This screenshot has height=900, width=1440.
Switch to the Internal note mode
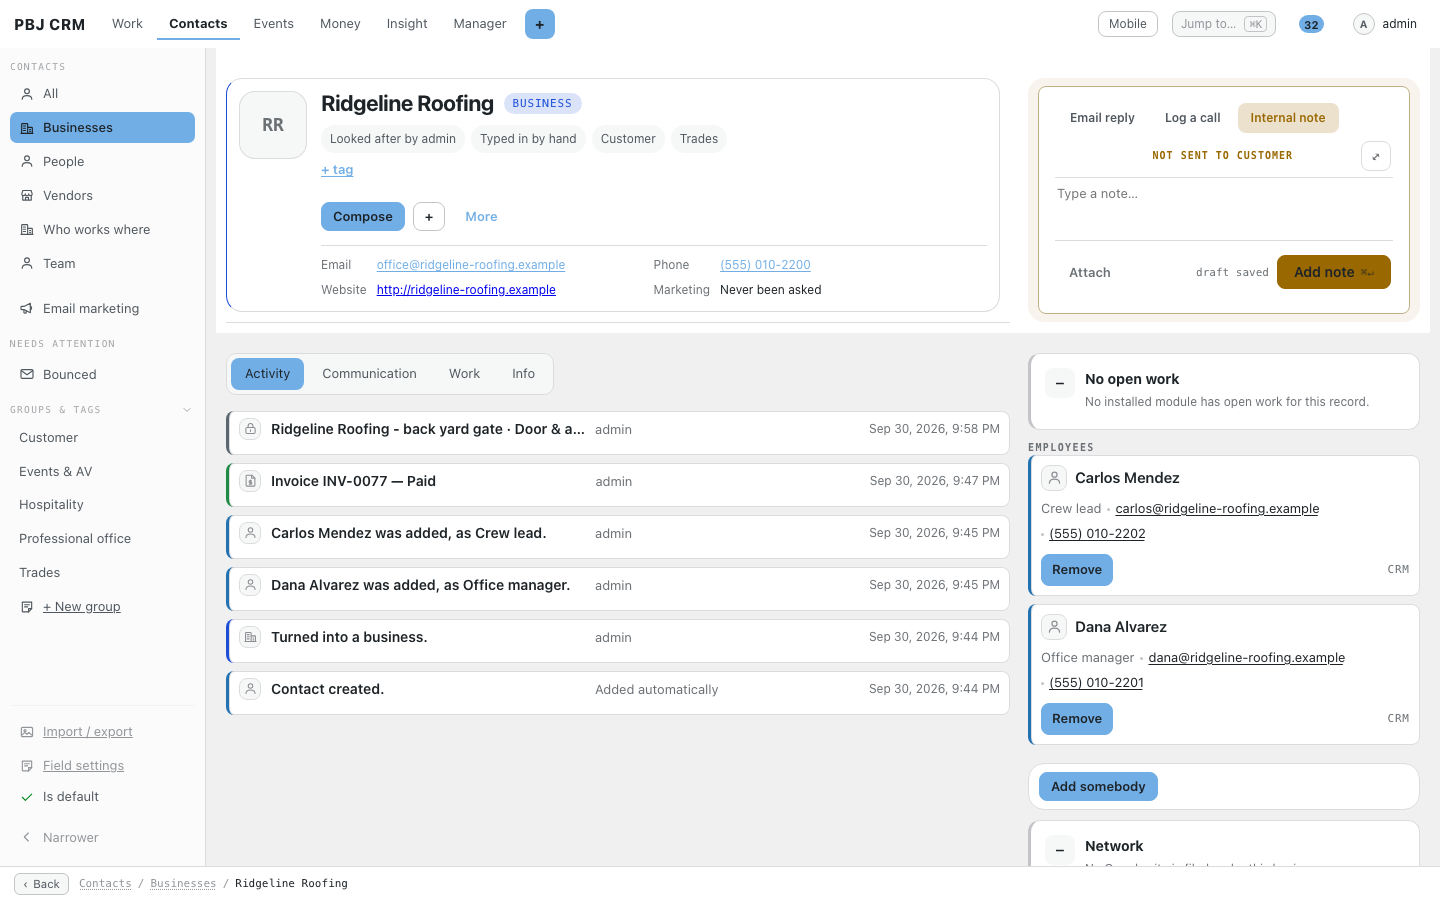(x=1288, y=118)
